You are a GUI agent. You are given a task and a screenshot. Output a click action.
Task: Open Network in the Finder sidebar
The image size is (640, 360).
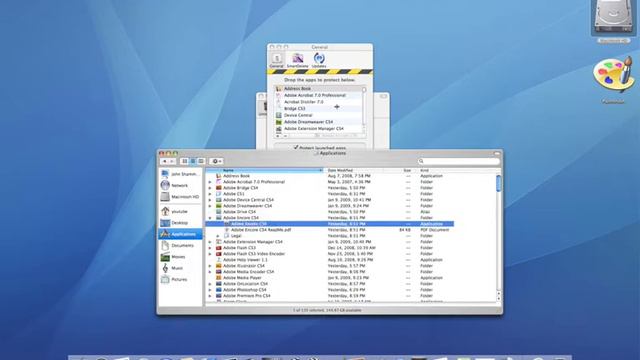[x=180, y=185]
